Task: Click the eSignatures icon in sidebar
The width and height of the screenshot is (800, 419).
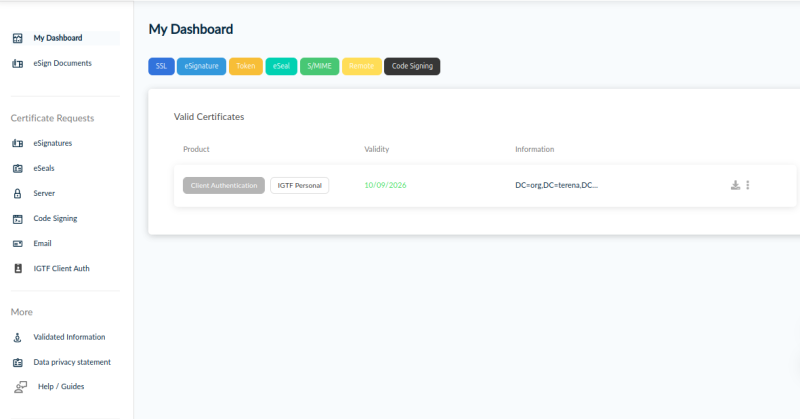Action: point(17,143)
